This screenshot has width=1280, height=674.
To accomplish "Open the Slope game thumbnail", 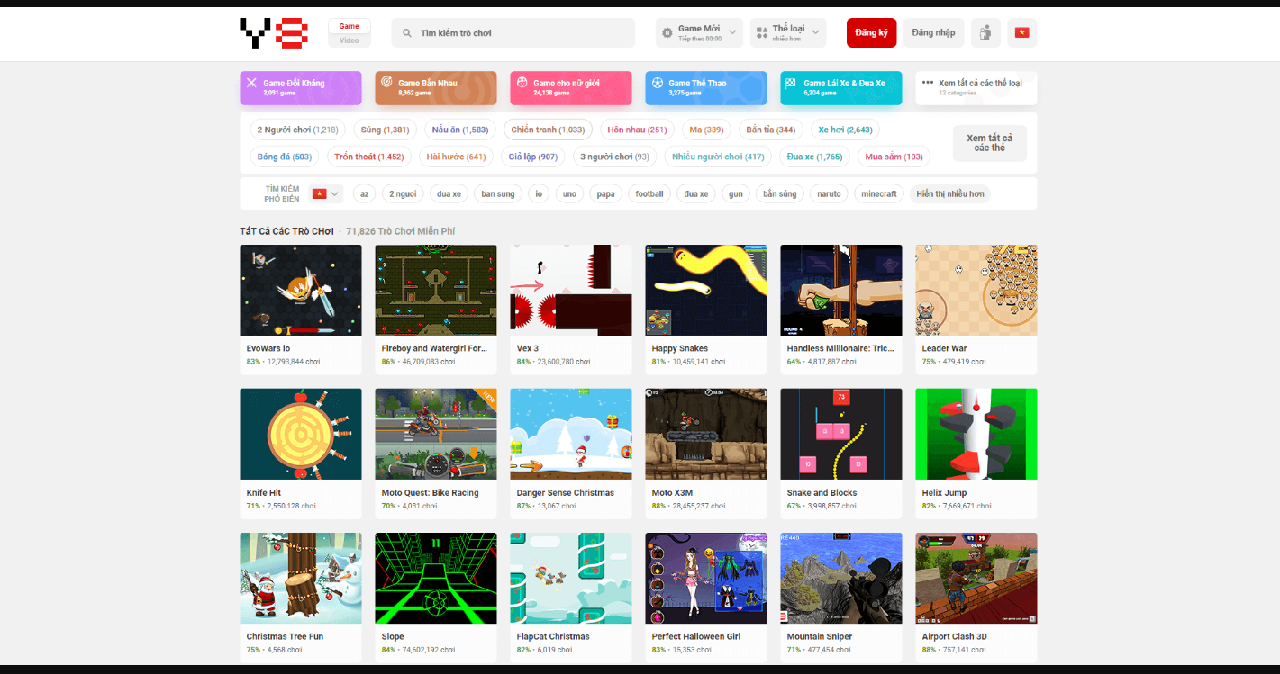I will [x=435, y=578].
